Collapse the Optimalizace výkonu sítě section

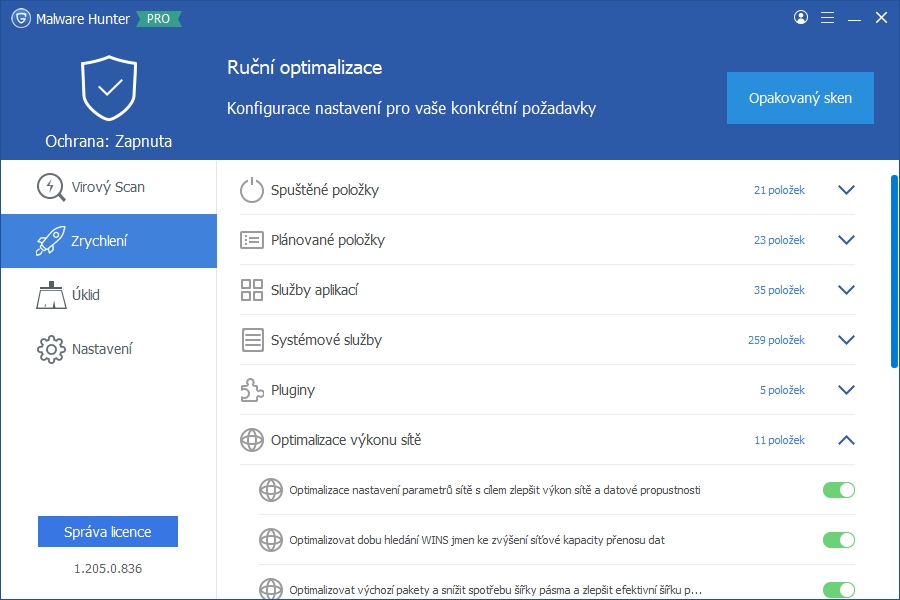point(846,440)
